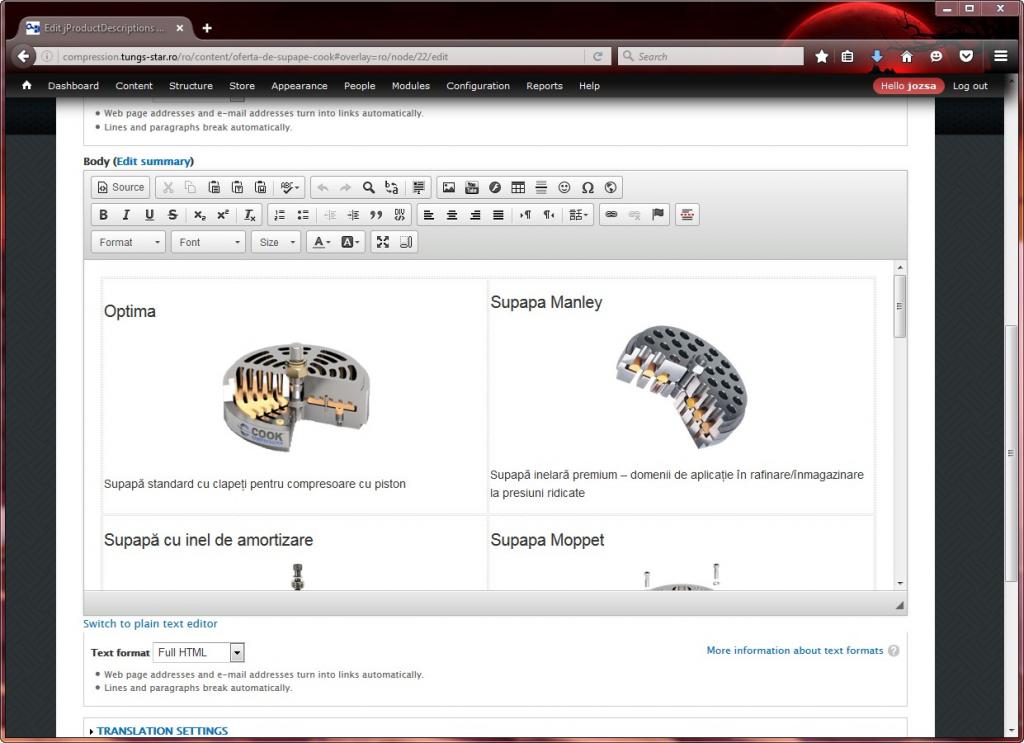Screen dimensions: 1024x743
Task: Open the Configuration admin menu
Action: tap(478, 86)
